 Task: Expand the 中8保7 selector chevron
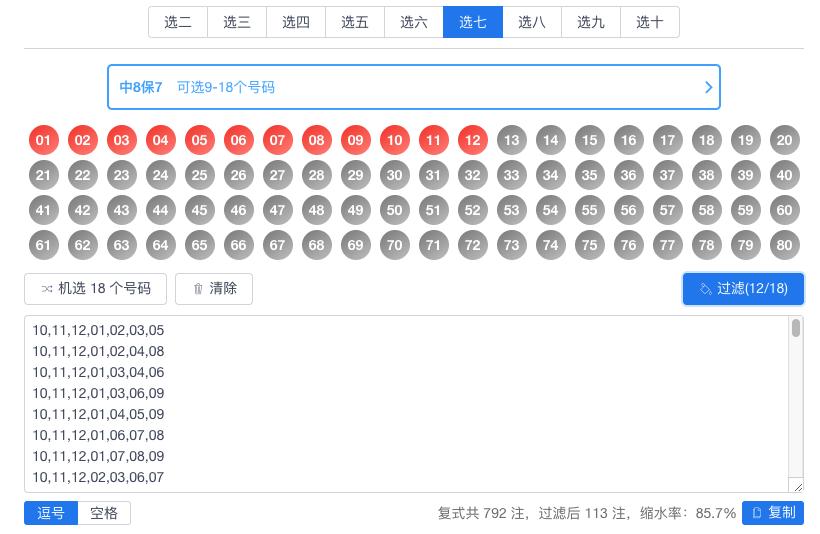click(708, 87)
